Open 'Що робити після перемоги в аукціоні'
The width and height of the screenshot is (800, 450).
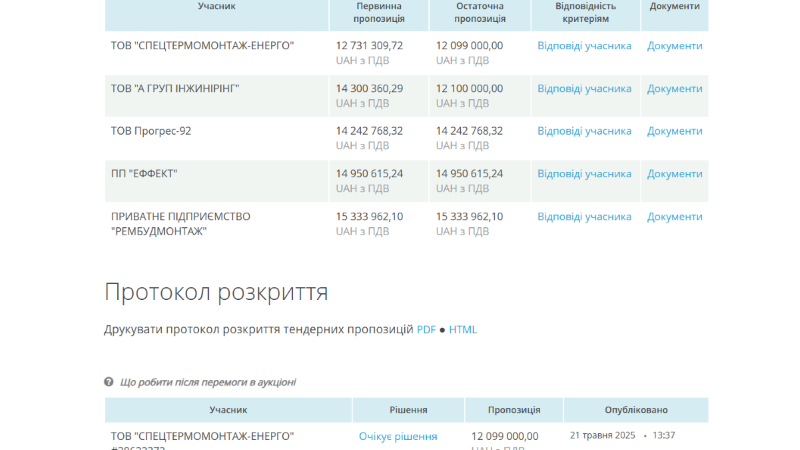tap(208, 382)
